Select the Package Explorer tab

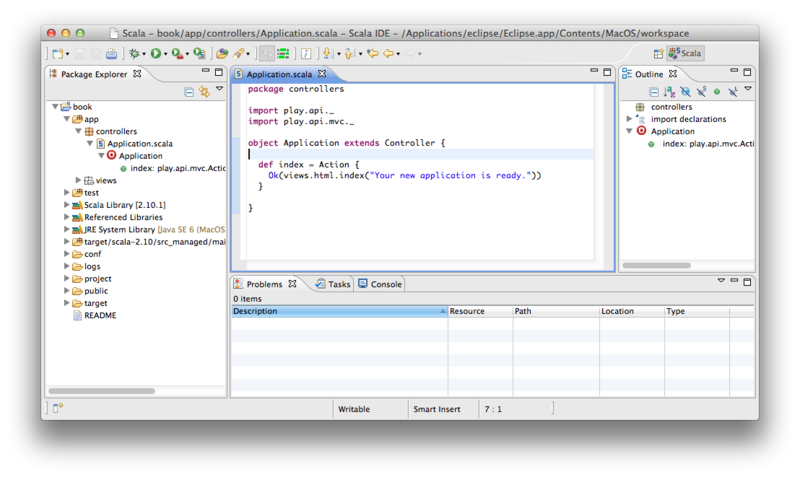[x=94, y=74]
